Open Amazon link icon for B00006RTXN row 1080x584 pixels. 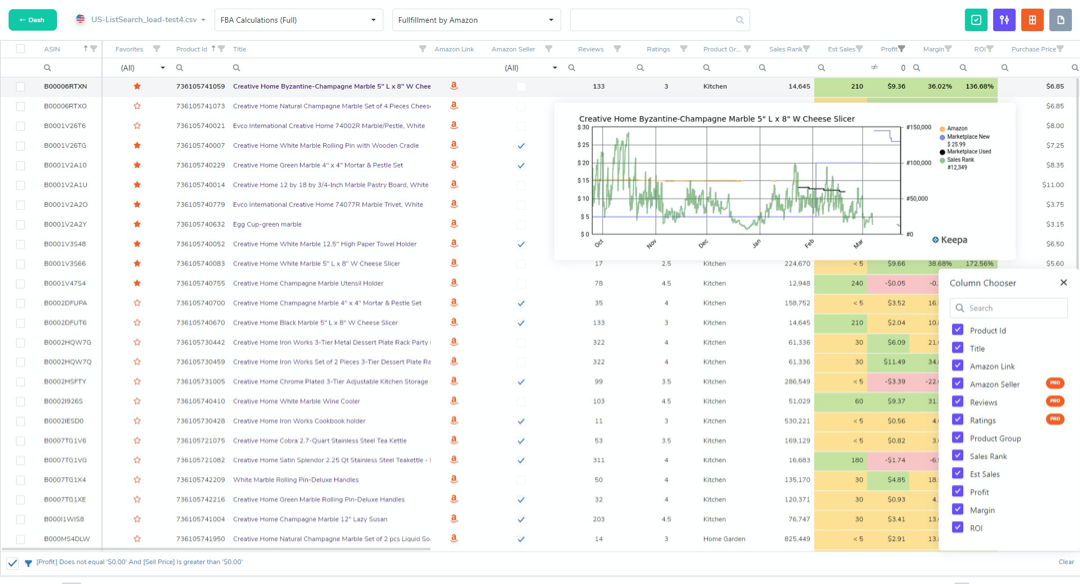[454, 87]
